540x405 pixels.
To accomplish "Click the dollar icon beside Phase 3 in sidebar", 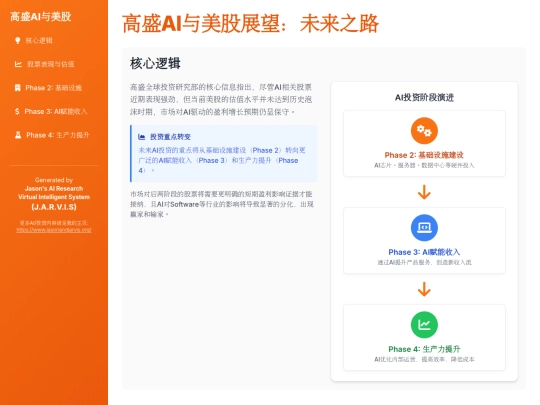I will tap(17, 111).
